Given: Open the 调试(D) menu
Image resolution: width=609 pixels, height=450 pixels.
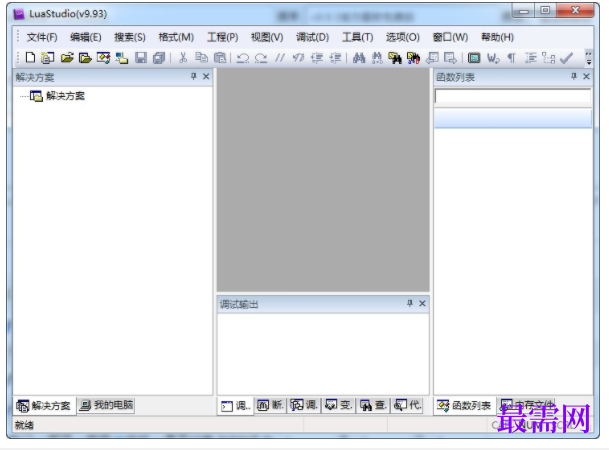Looking at the screenshot, I should 312,37.
